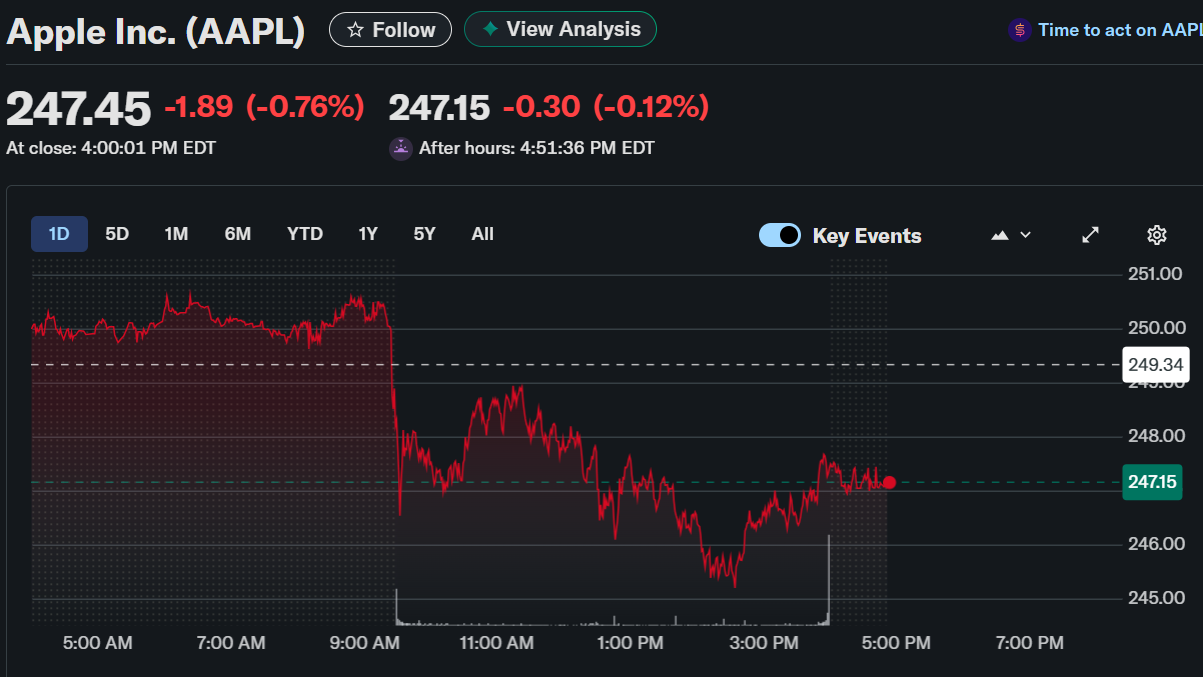Screen dimensions: 1203x677
Task: Toggle the Key Events switch
Action: pyautogui.click(x=780, y=235)
